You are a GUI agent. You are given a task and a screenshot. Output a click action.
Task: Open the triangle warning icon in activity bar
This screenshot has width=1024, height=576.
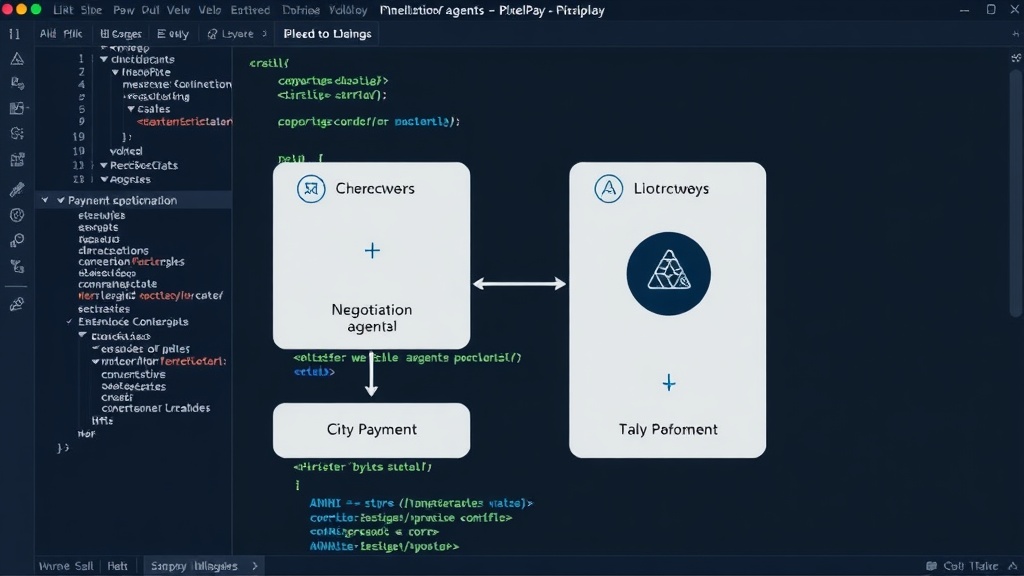point(17,59)
